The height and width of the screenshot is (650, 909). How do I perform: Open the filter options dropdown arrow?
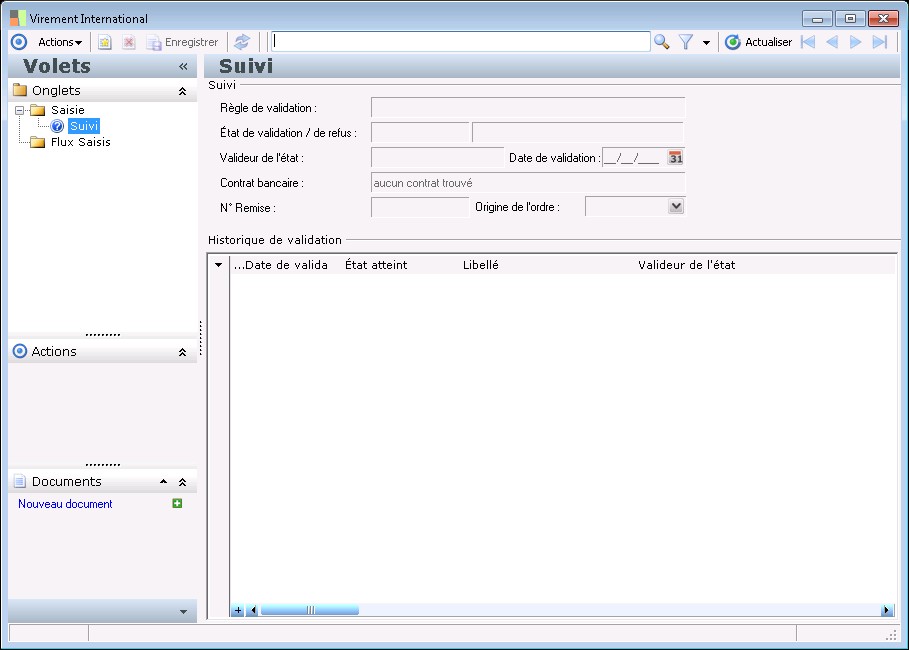[706, 43]
